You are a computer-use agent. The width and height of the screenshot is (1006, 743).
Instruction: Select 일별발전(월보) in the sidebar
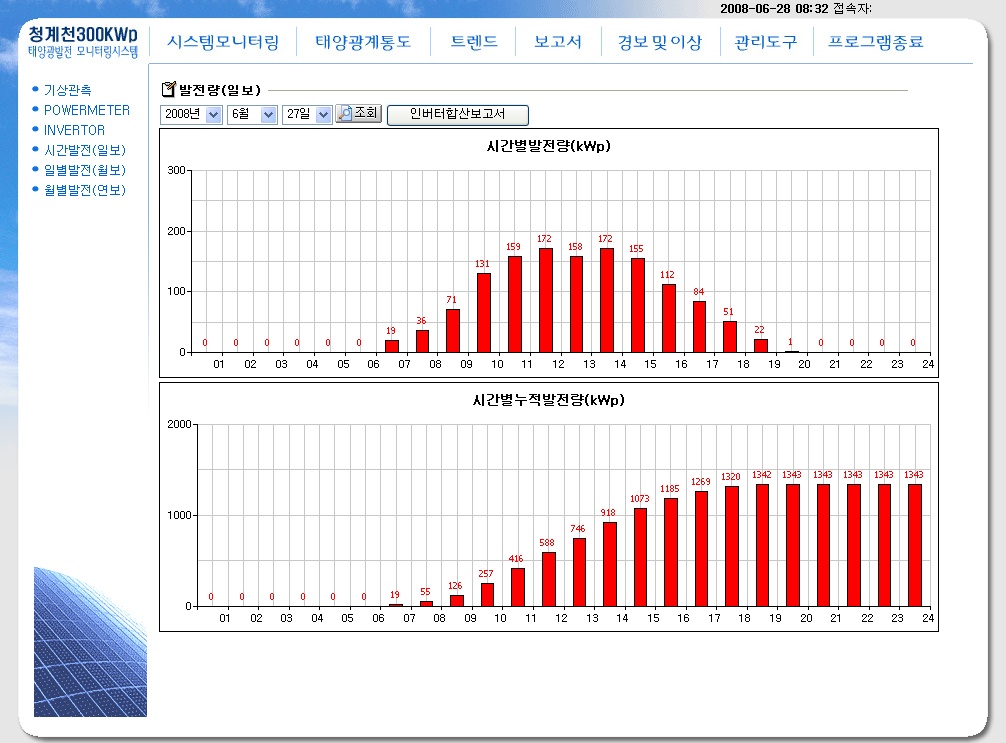pyautogui.click(x=85, y=170)
